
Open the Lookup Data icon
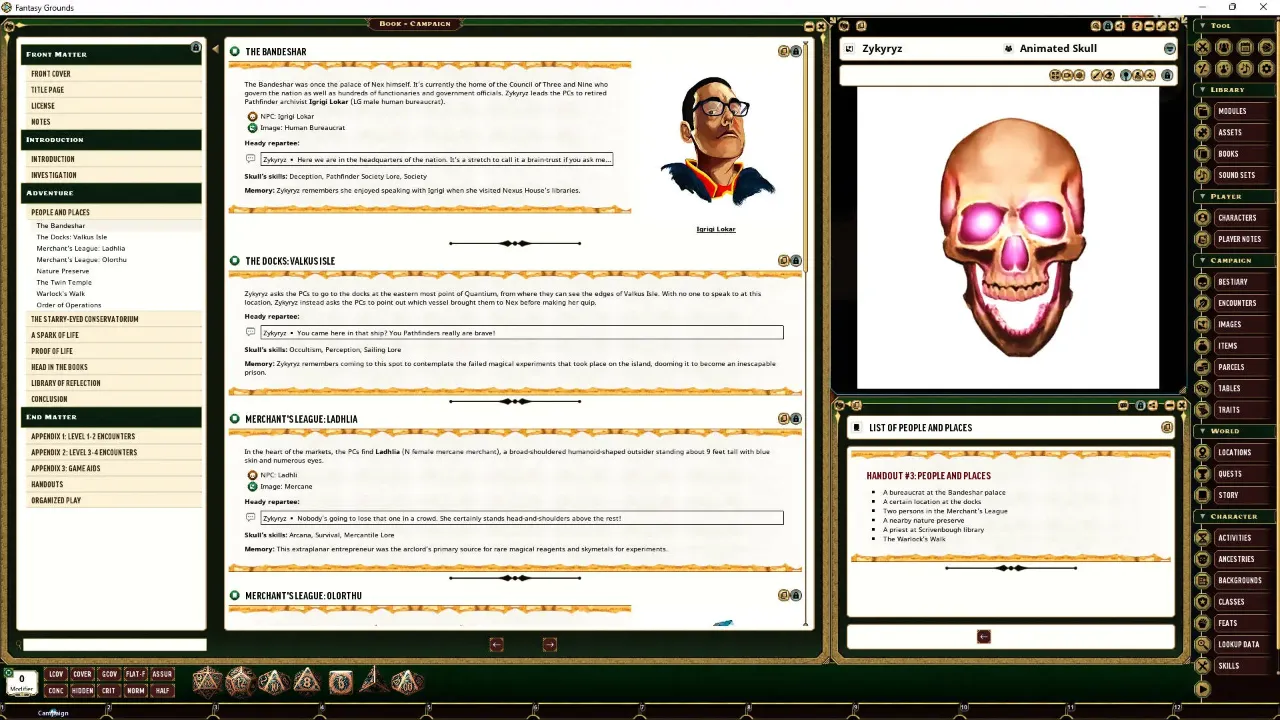(1203, 644)
